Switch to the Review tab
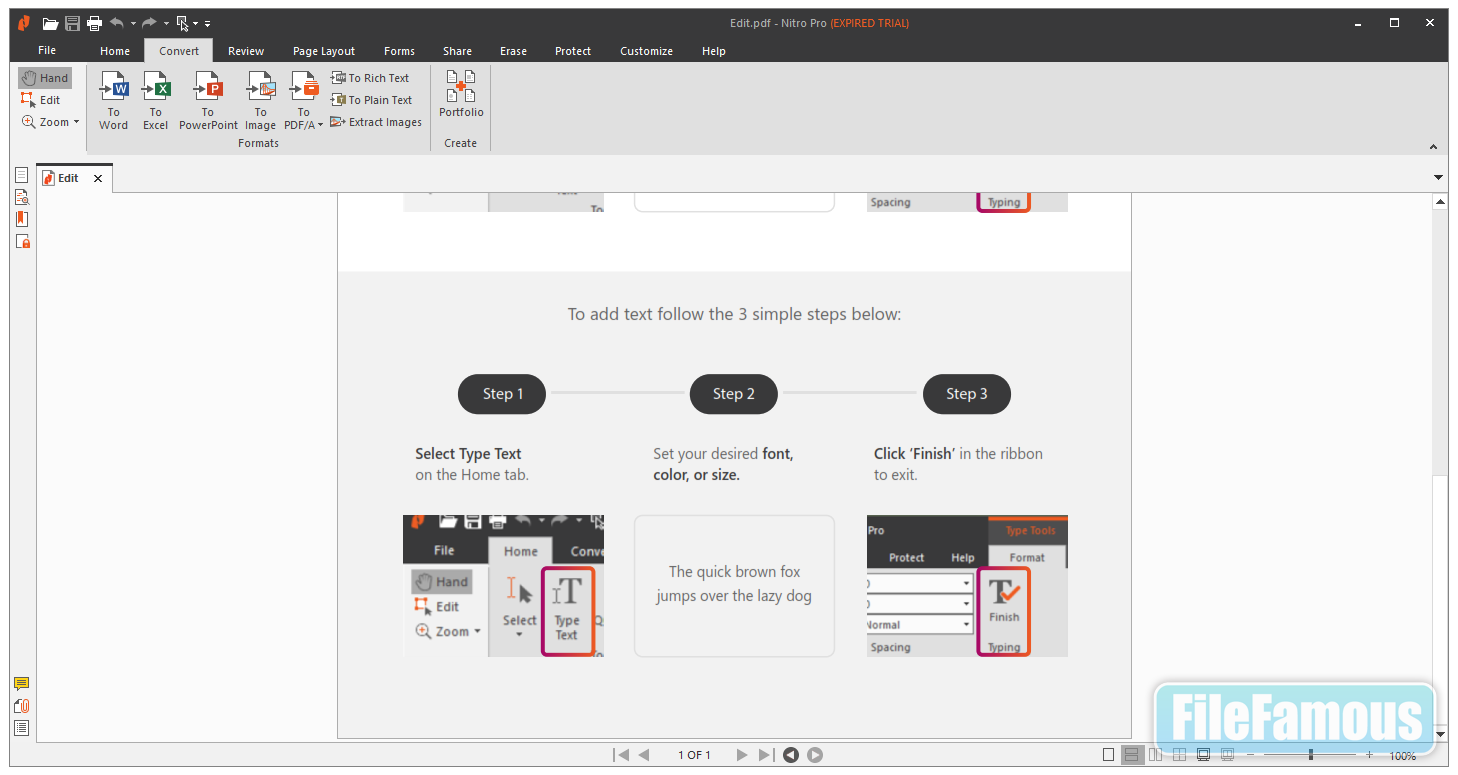Screen dimensions: 1458x775 tap(246, 51)
